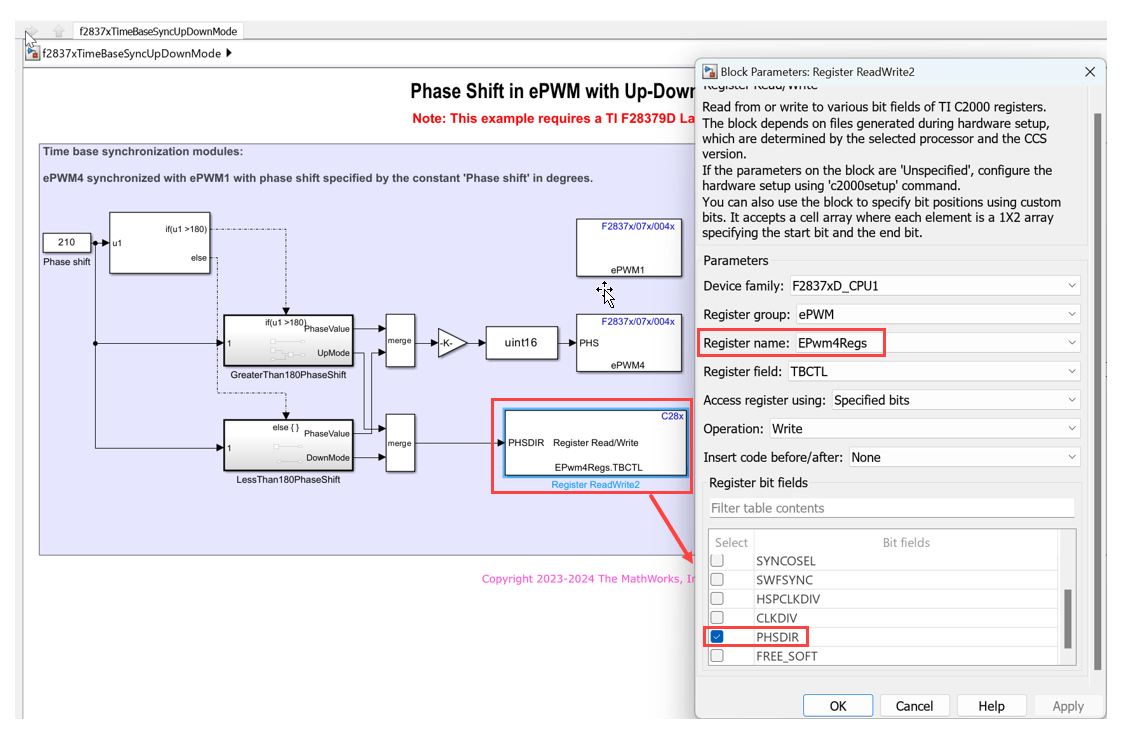Switch to the f2837xTimeBaseSyncUpDownMode tab
The height and width of the screenshot is (740, 1122).
(x=158, y=31)
